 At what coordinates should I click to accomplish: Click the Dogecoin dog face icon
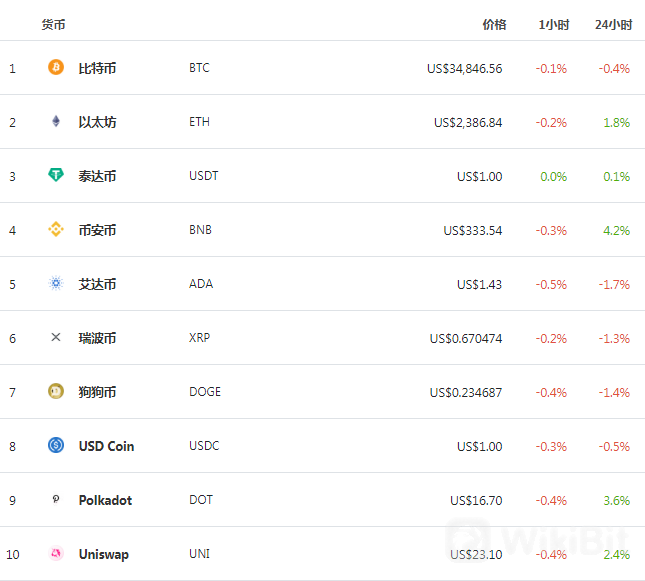(x=56, y=391)
